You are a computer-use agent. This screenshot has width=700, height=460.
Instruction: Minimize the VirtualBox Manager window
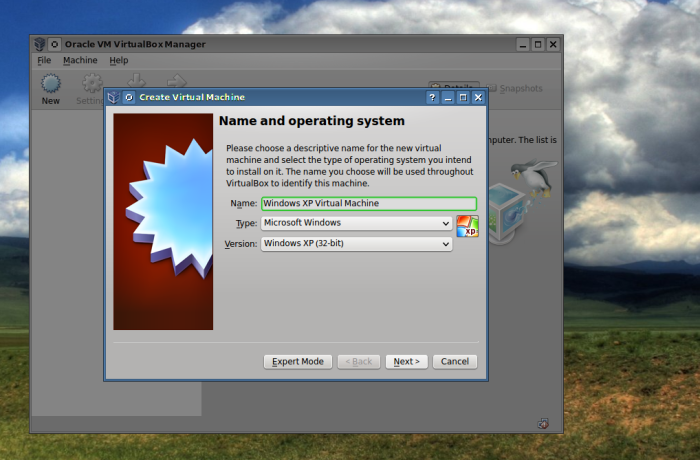(523, 44)
